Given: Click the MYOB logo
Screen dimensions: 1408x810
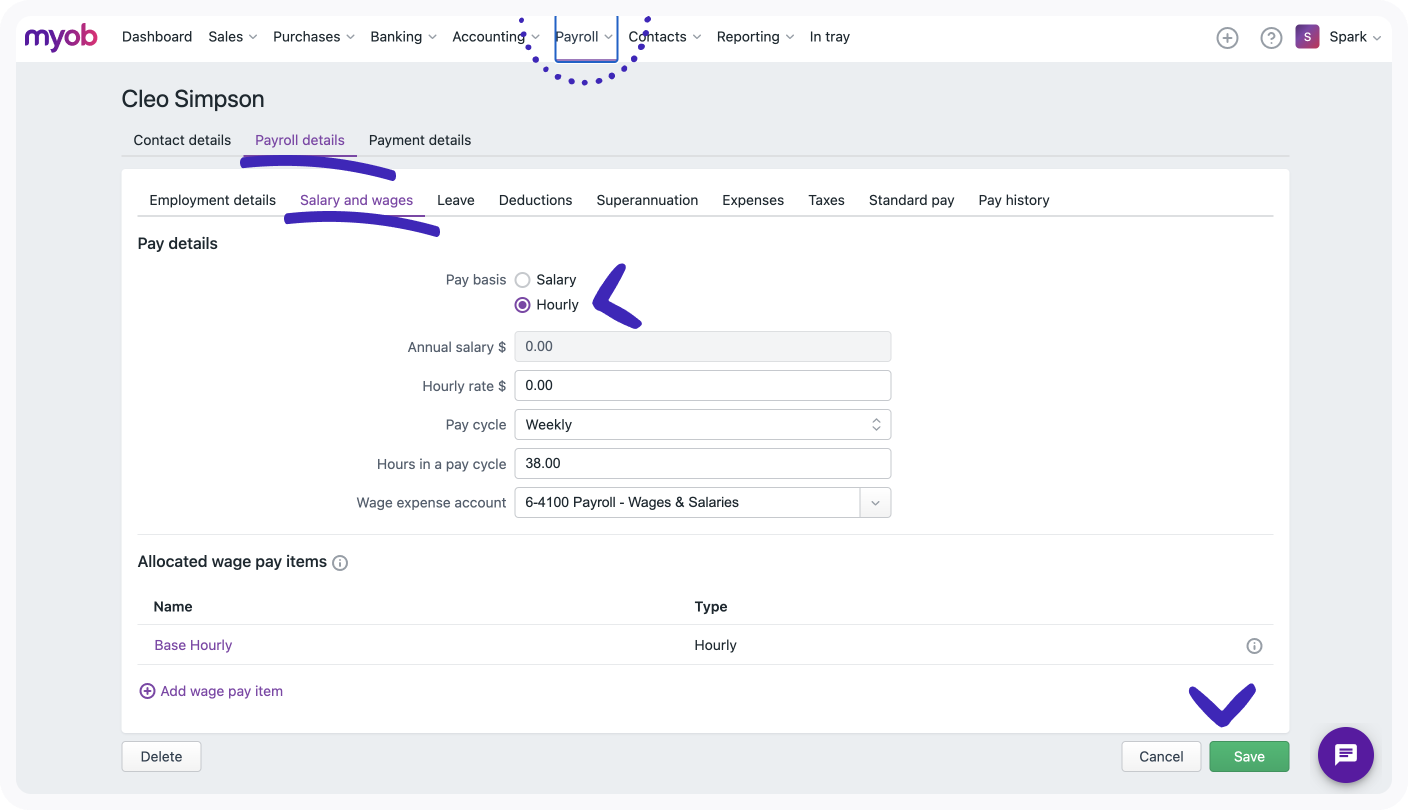Looking at the screenshot, I should point(61,37).
